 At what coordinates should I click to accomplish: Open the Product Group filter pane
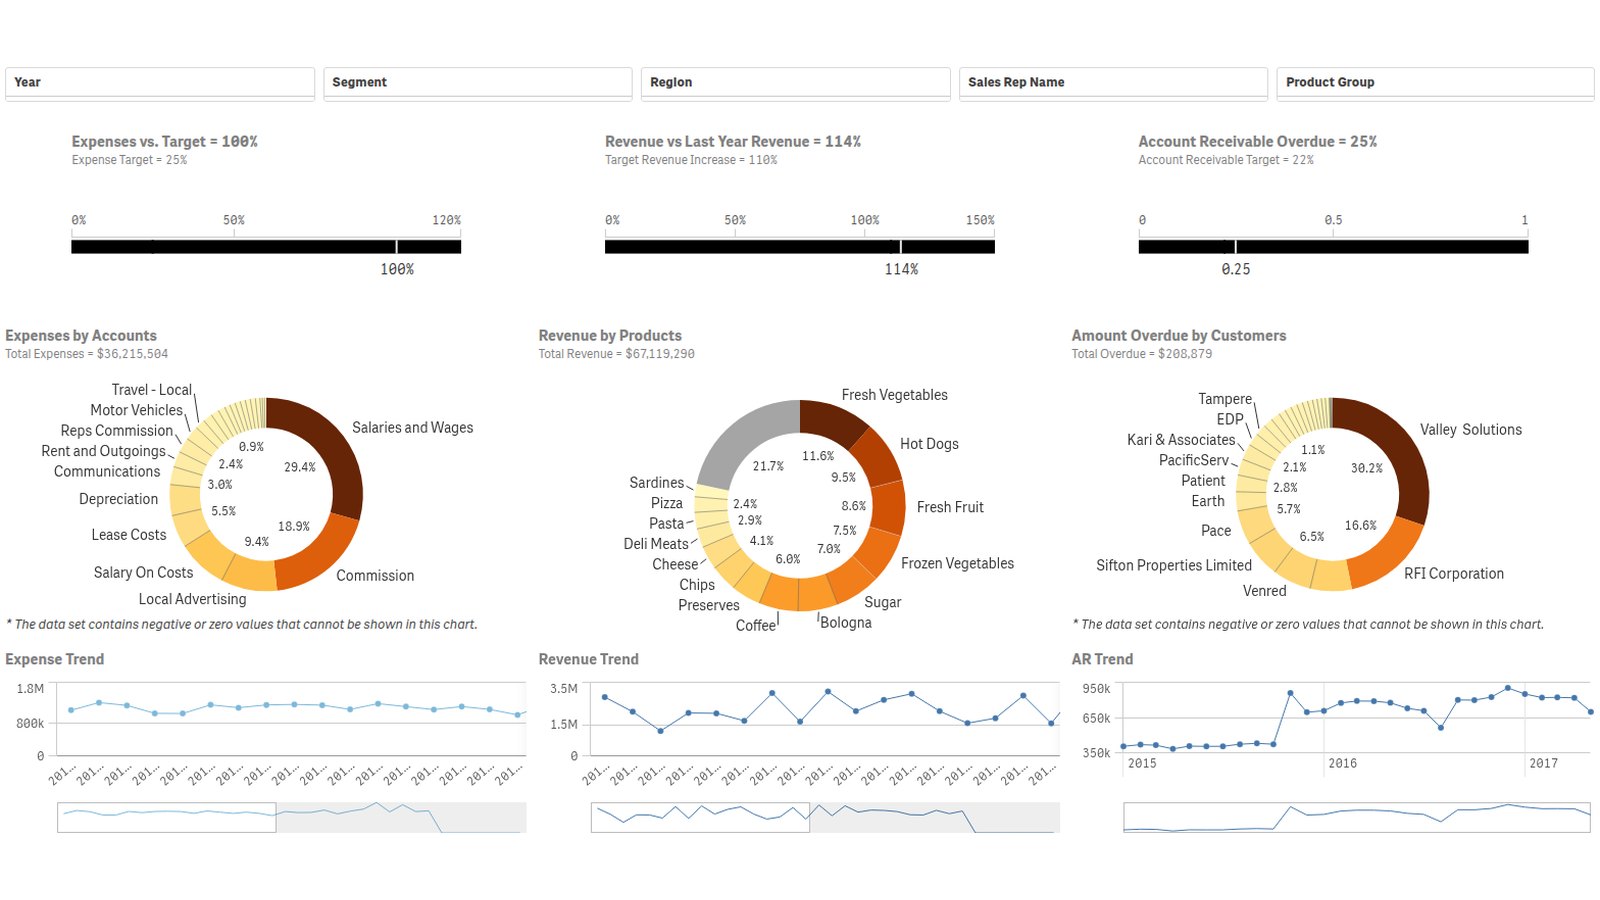(1435, 83)
